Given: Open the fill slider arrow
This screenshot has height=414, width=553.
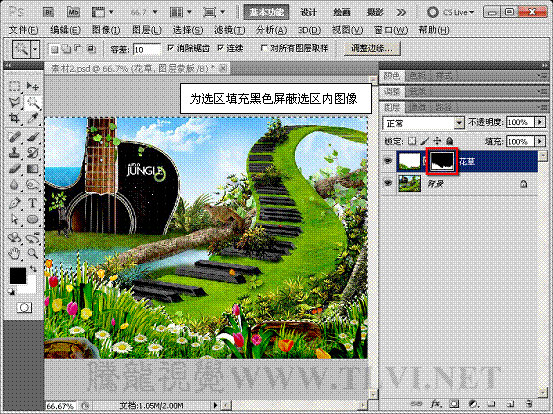Looking at the screenshot, I should click(540, 141).
